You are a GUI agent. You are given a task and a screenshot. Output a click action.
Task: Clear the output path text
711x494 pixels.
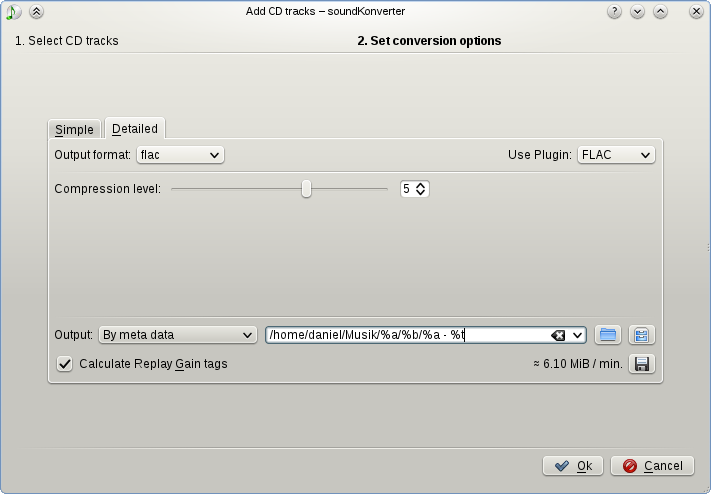click(x=558, y=335)
